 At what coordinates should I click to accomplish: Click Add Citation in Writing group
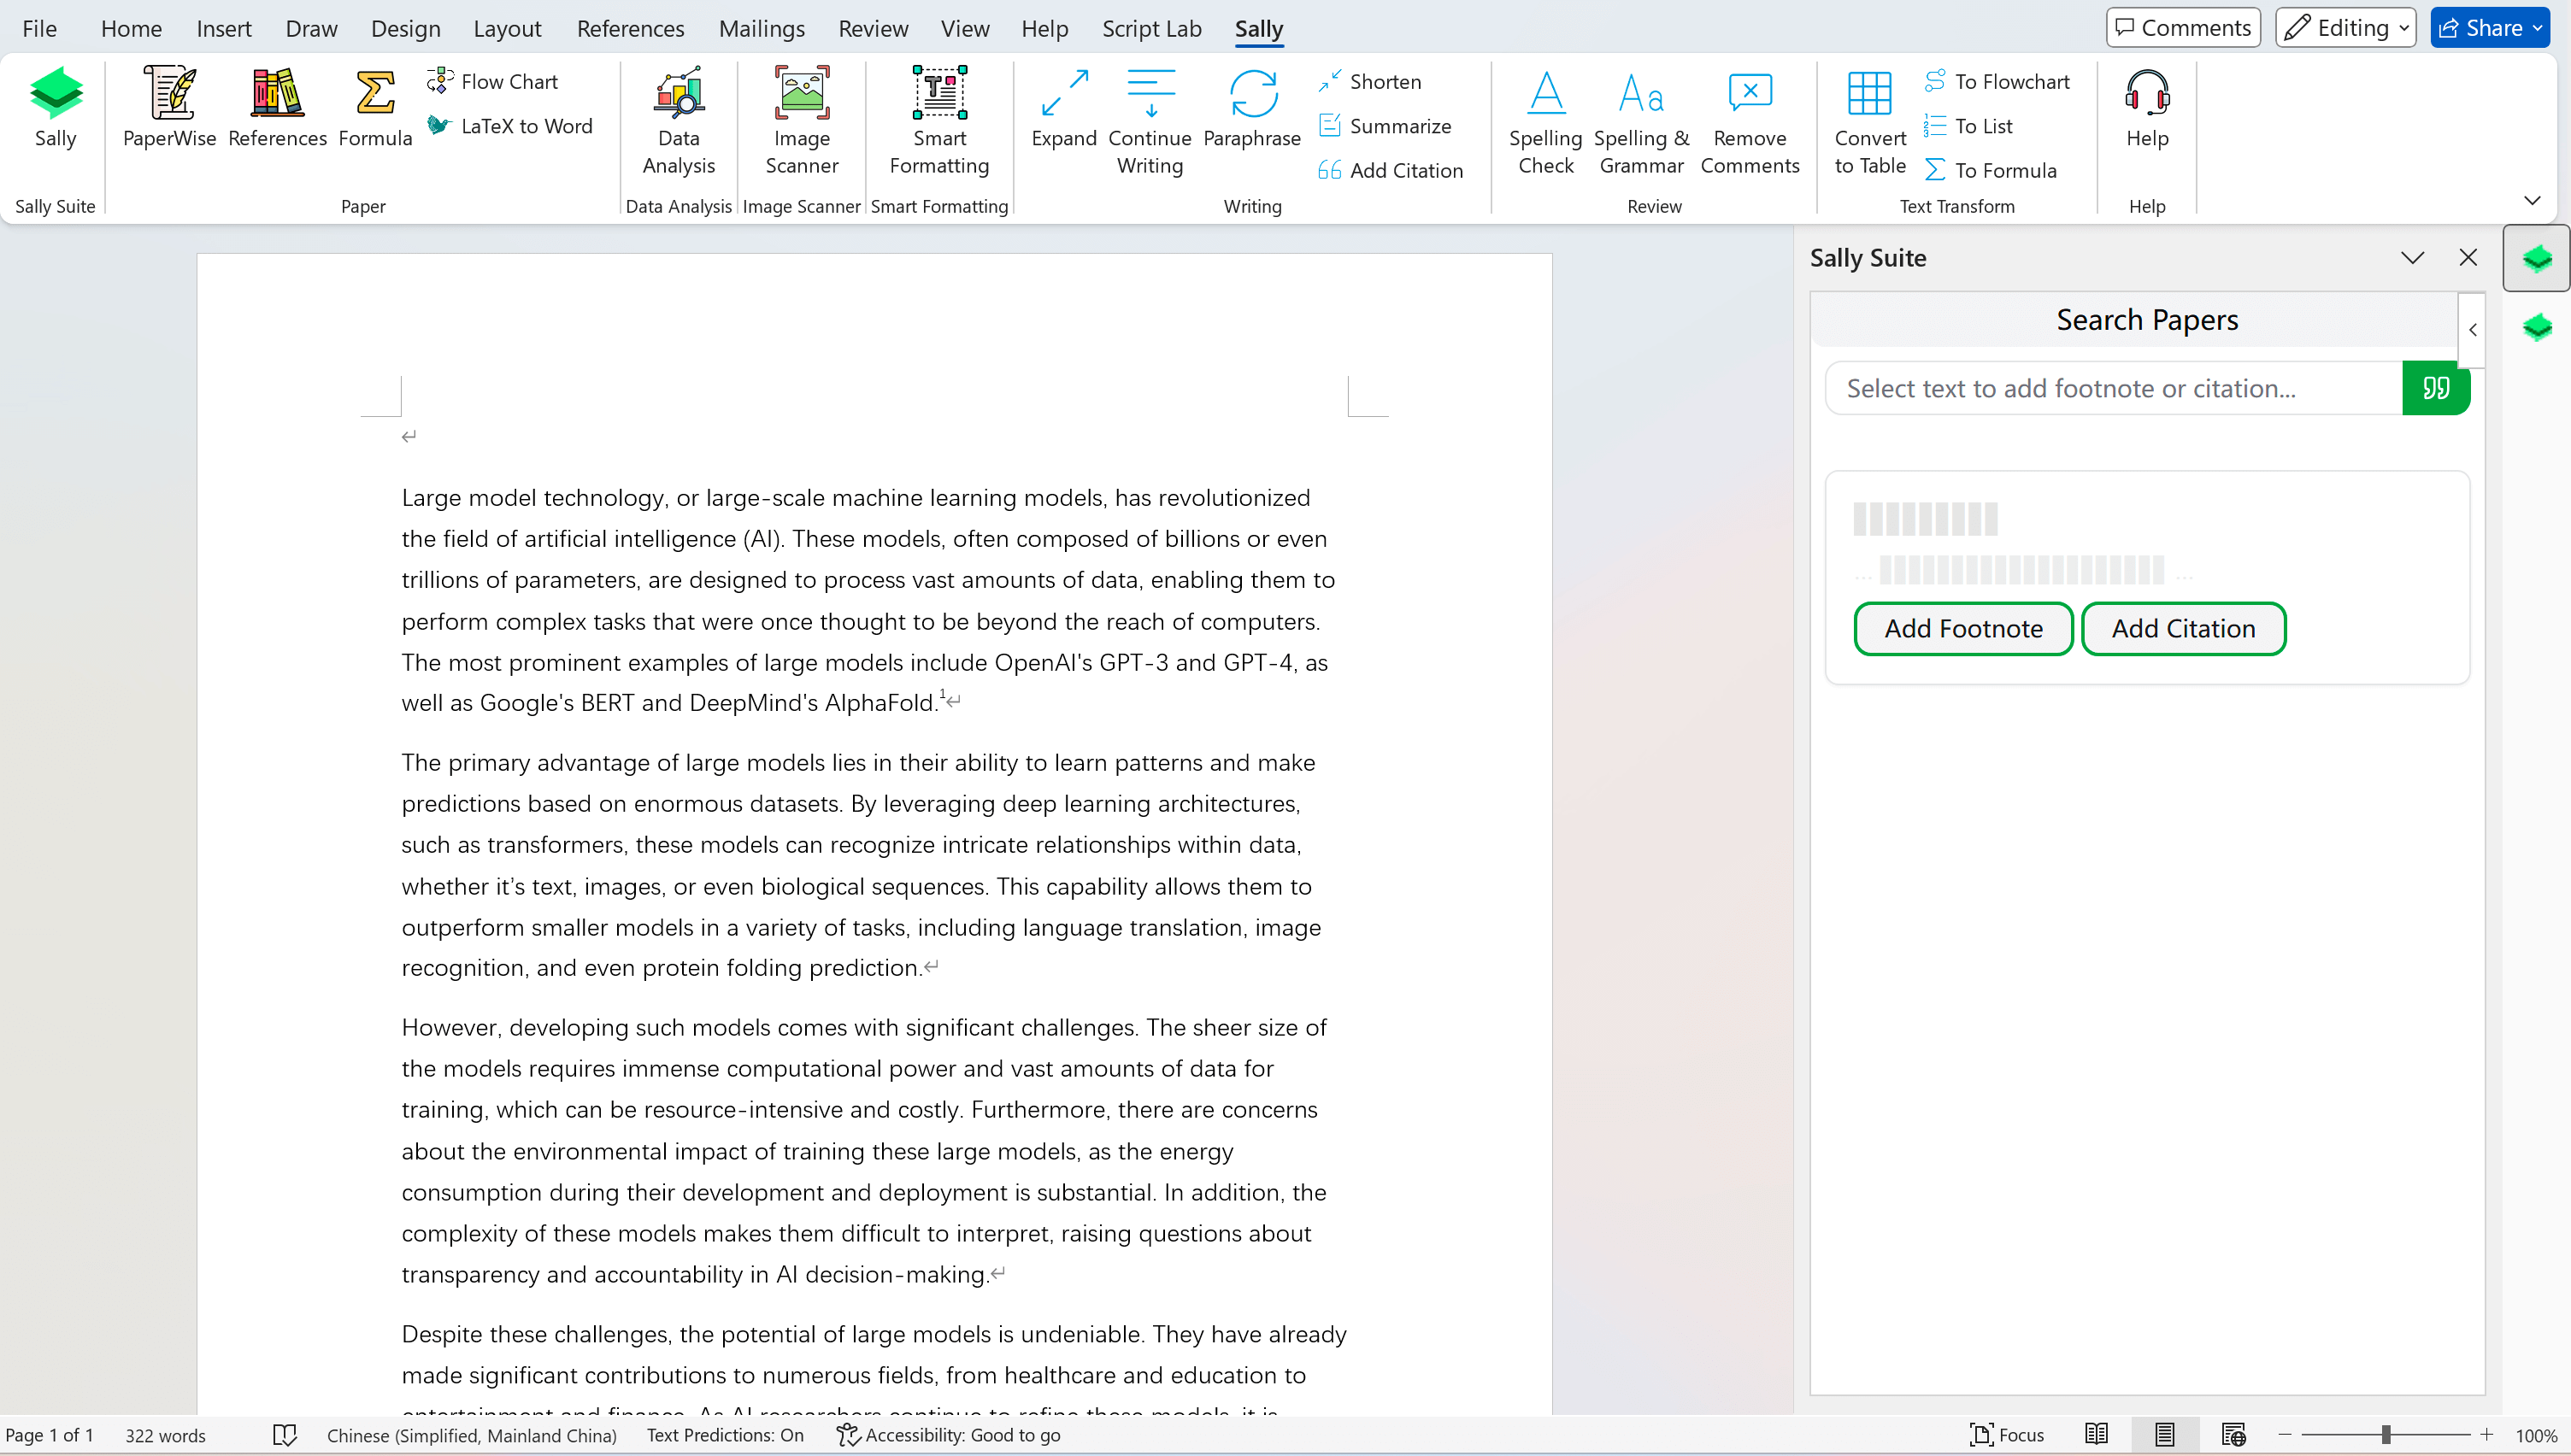(x=1391, y=170)
